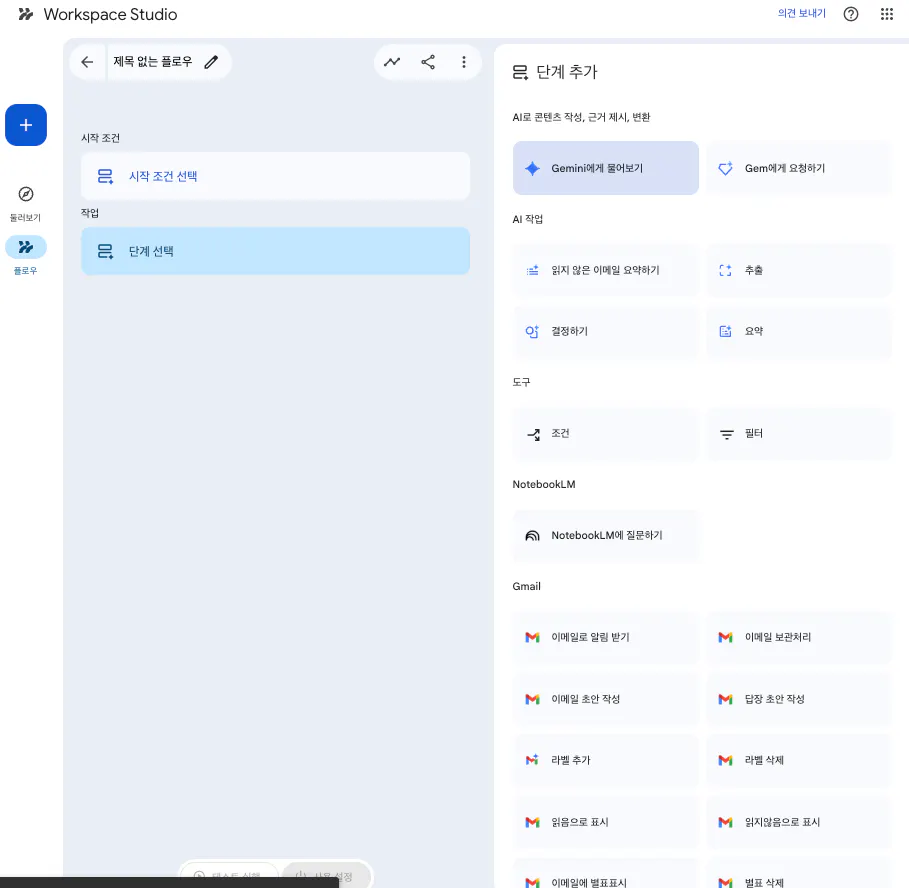Open the Google apps grid icon
The width and height of the screenshot is (909, 888).
tap(886, 14)
